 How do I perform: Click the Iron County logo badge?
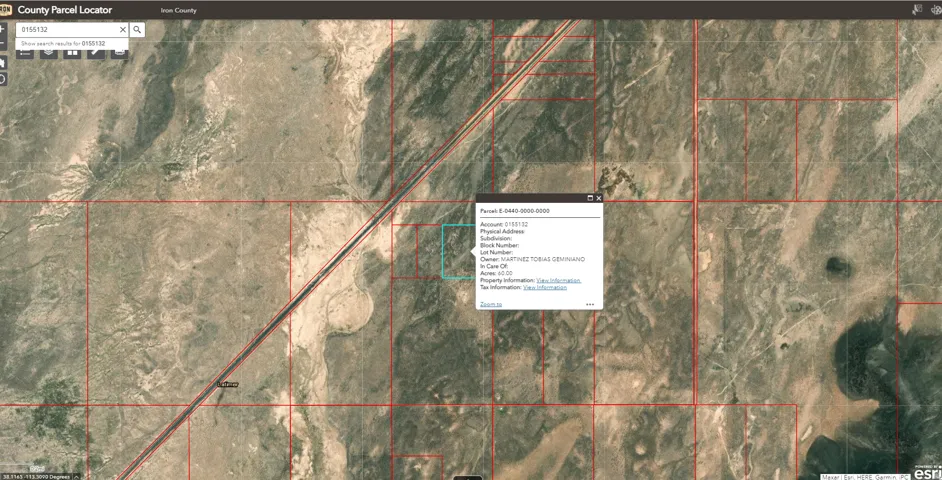click(x=5, y=9)
